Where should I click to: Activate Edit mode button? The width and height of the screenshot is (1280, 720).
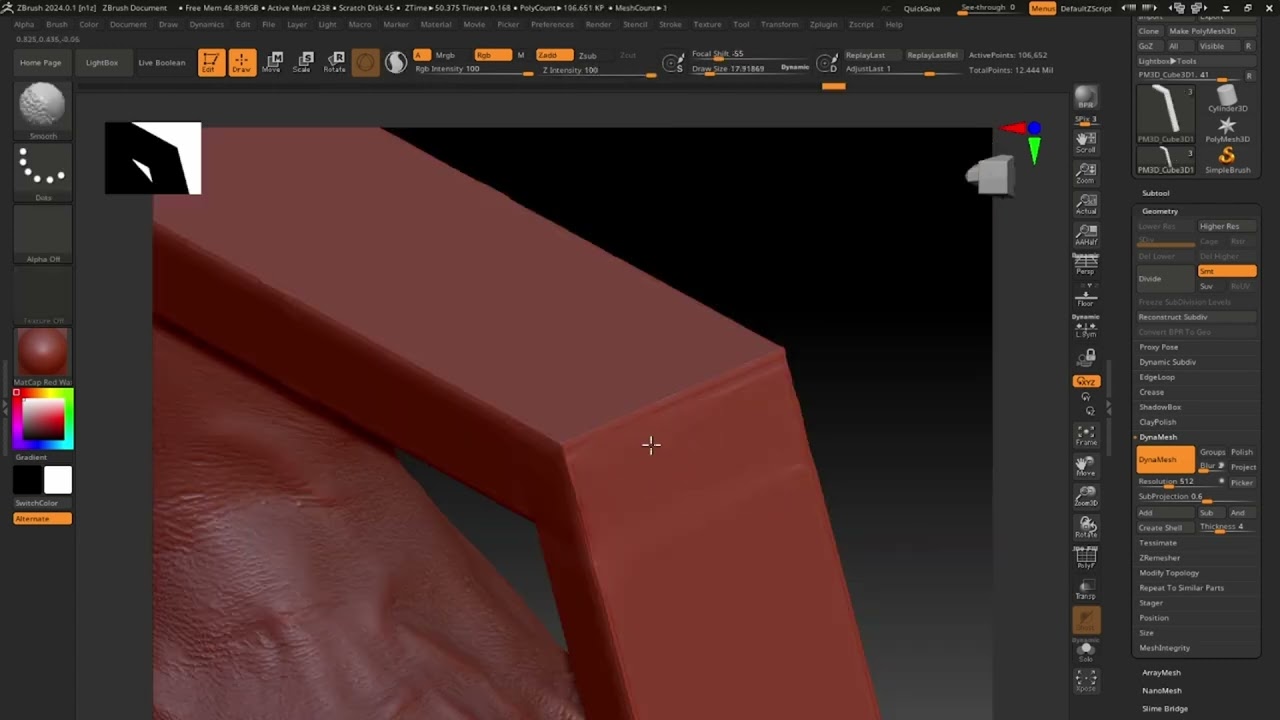(x=211, y=63)
